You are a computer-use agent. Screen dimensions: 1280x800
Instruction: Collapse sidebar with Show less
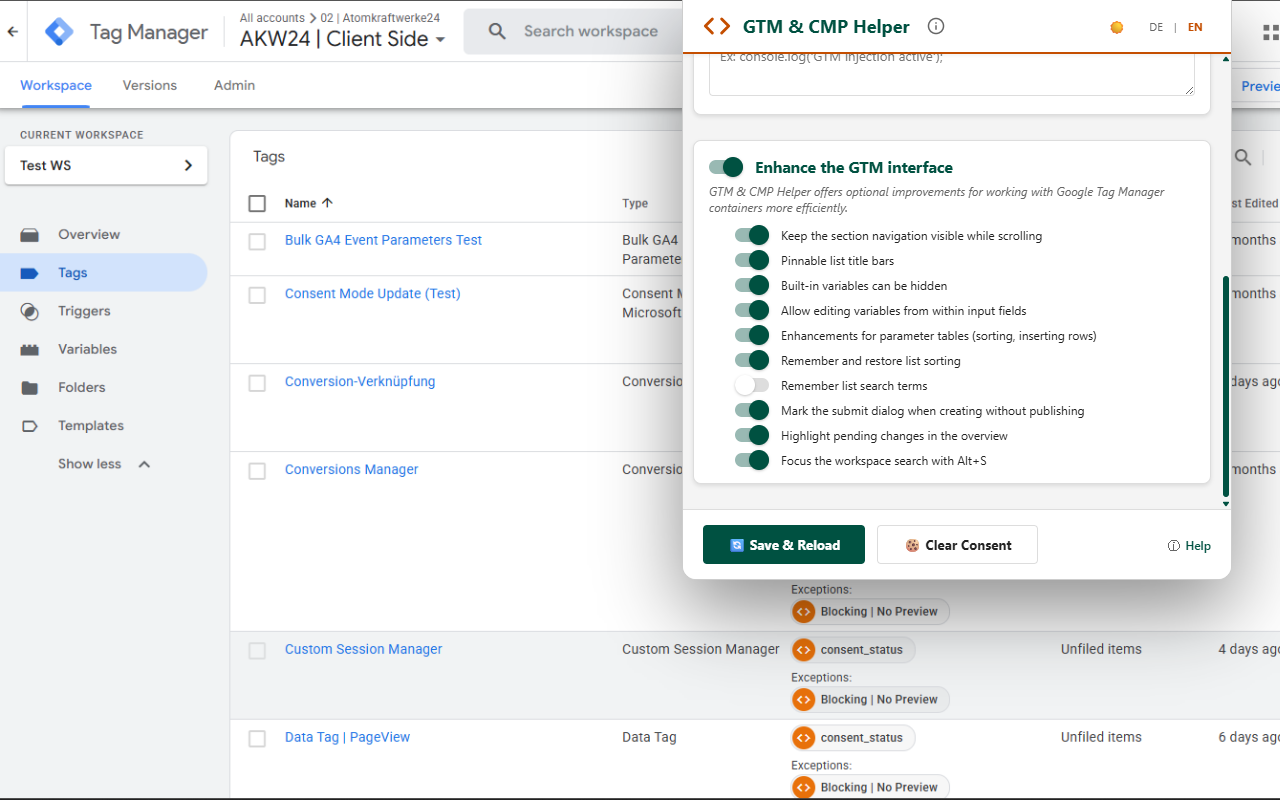point(104,464)
